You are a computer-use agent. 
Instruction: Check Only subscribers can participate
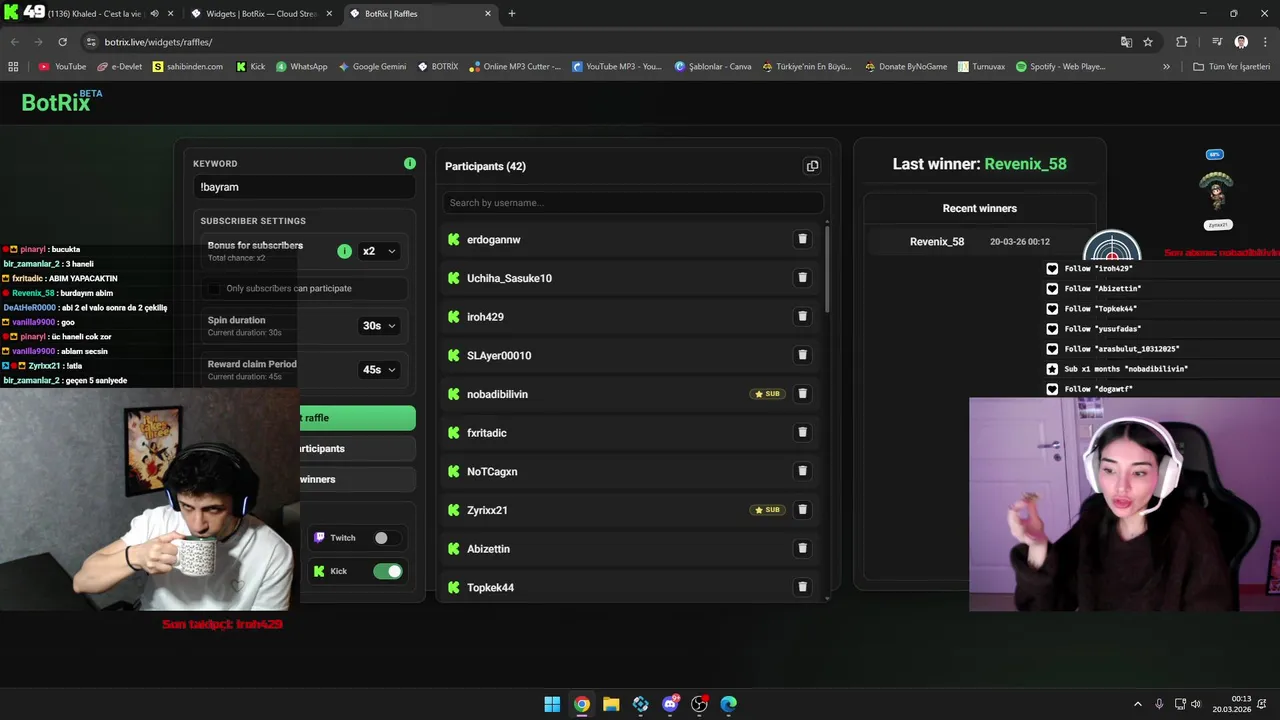coord(213,288)
